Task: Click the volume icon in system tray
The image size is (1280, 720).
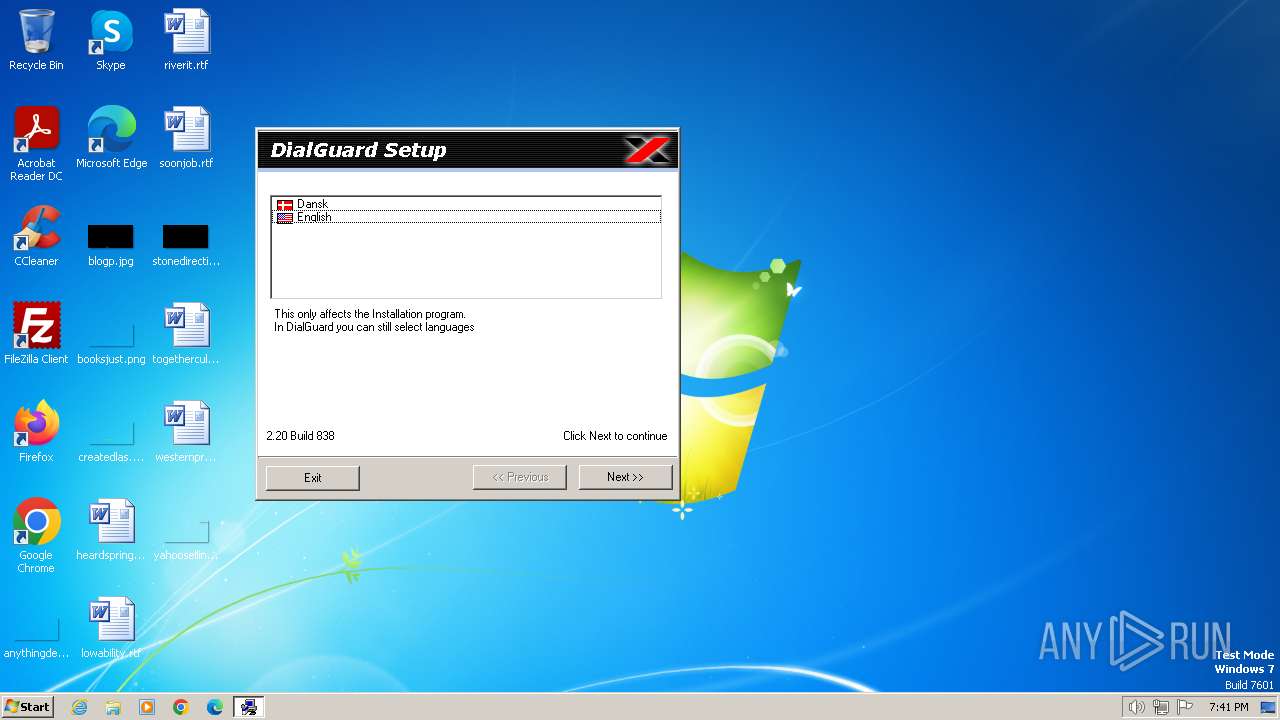Action: tap(1136, 707)
